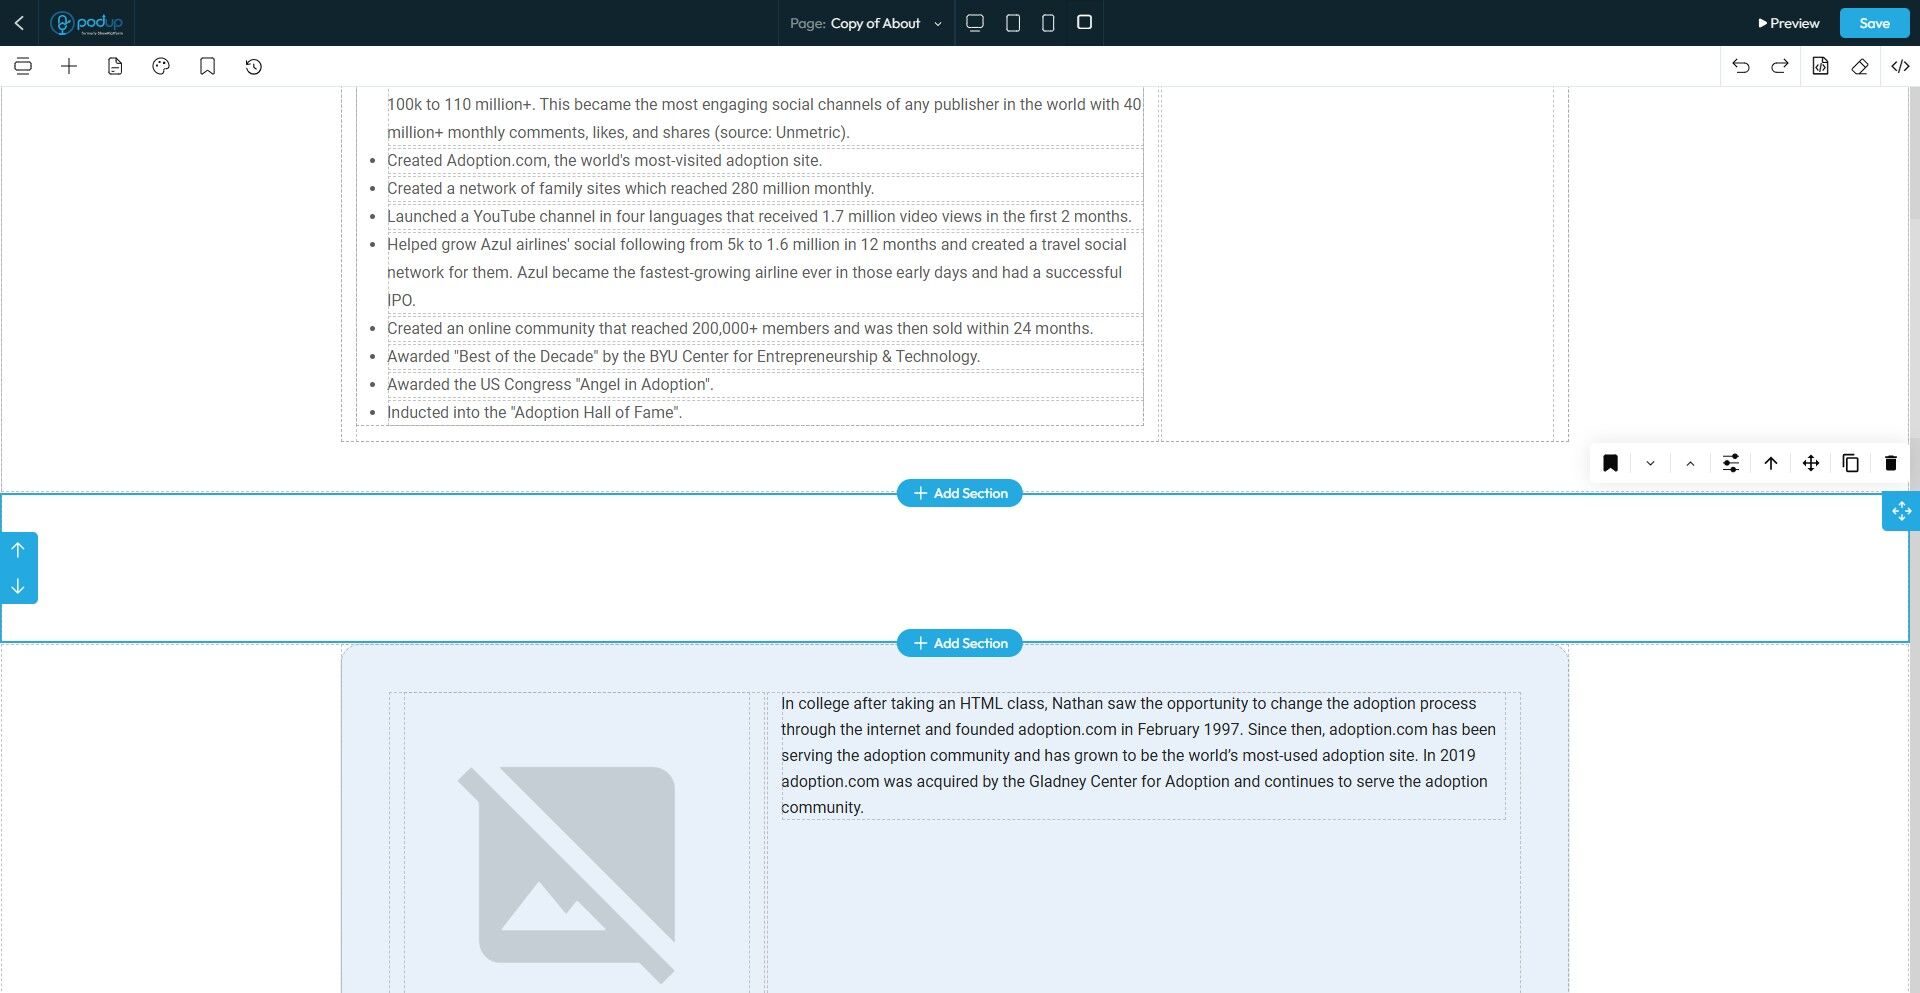Switch to tablet device view

(x=1013, y=22)
